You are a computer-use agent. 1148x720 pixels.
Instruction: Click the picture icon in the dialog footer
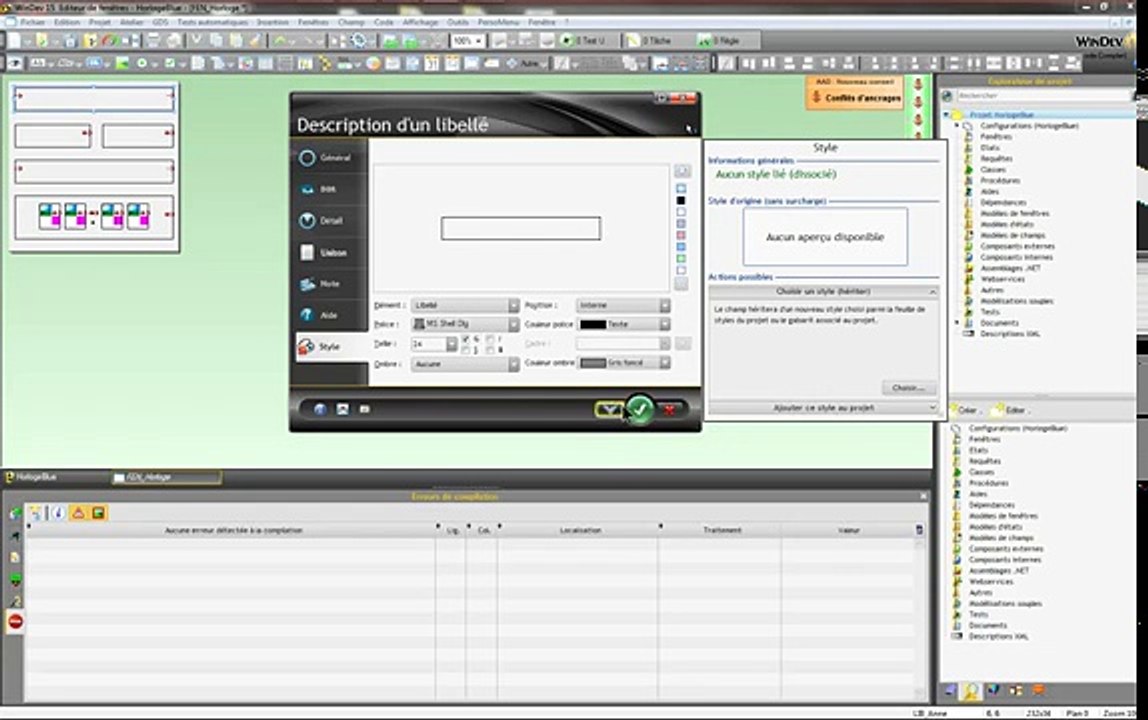pos(342,409)
